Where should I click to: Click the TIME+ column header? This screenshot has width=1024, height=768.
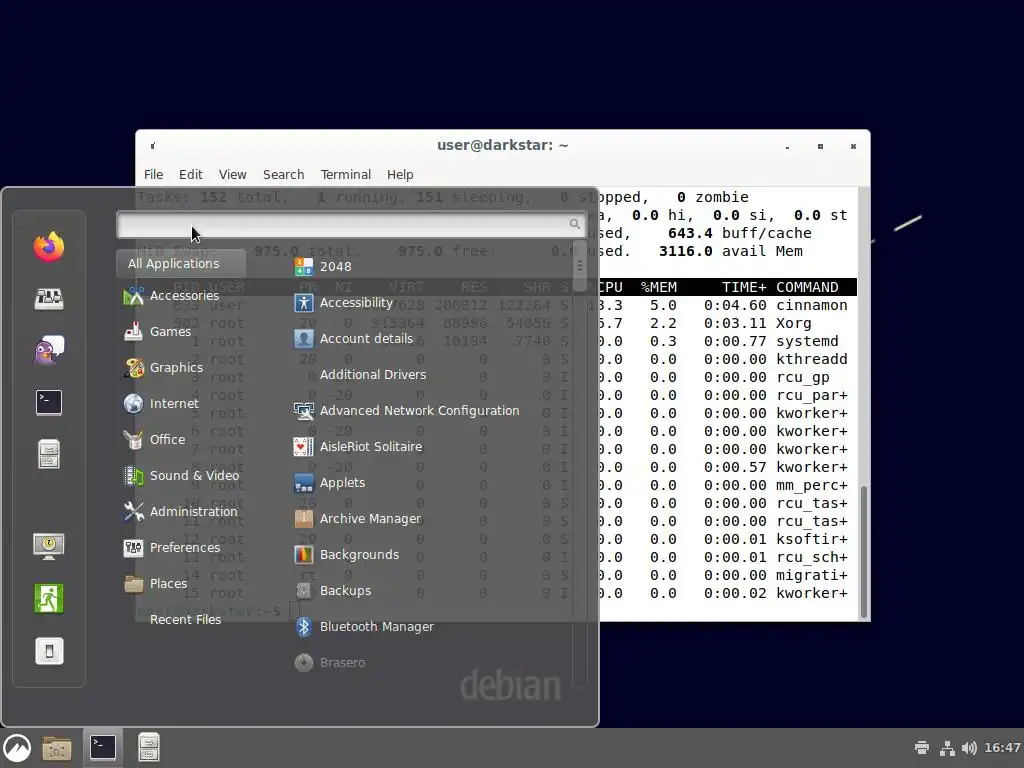[x=744, y=287]
